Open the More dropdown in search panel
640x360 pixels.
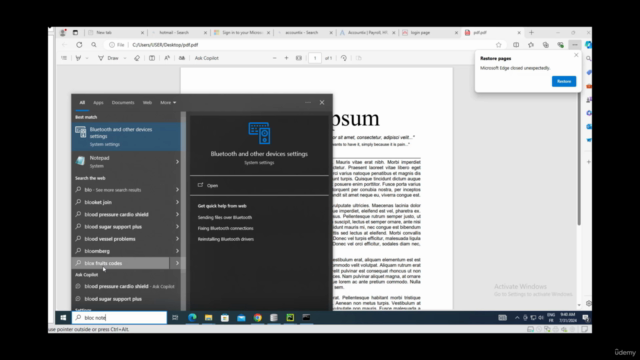(168, 102)
